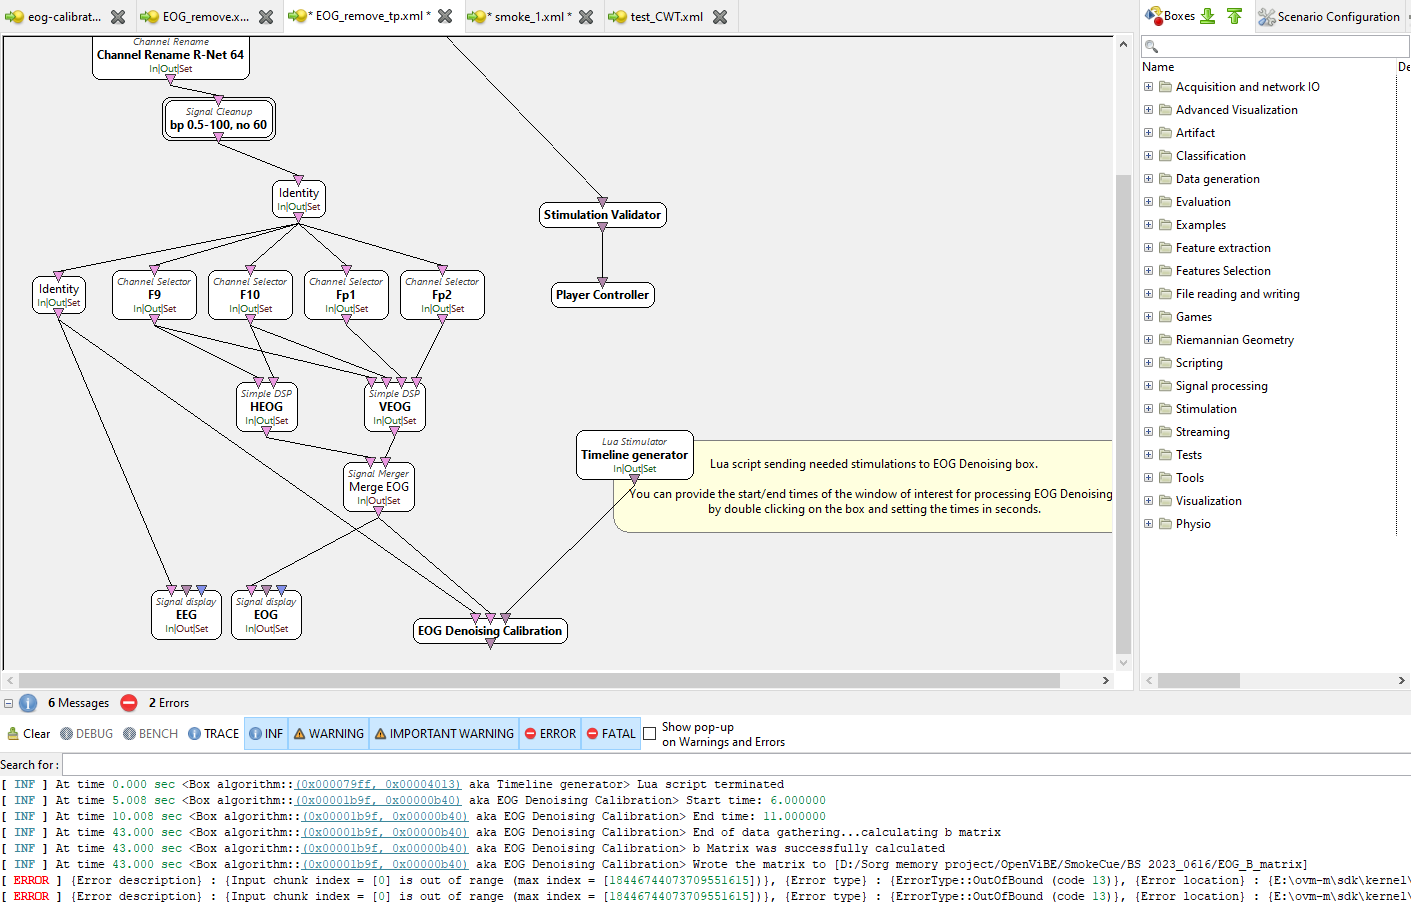This screenshot has height=908, width=1411.
Task: Clear the log messages
Action: 28,734
